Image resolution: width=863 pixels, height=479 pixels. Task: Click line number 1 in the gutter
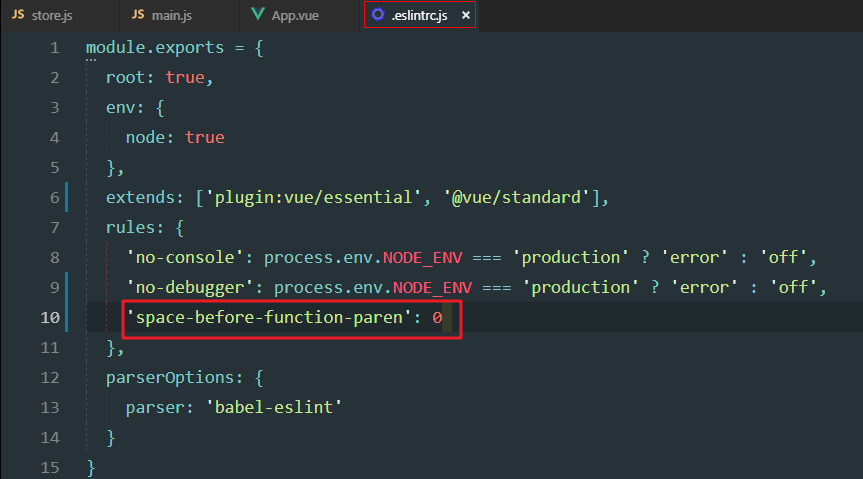coord(54,48)
